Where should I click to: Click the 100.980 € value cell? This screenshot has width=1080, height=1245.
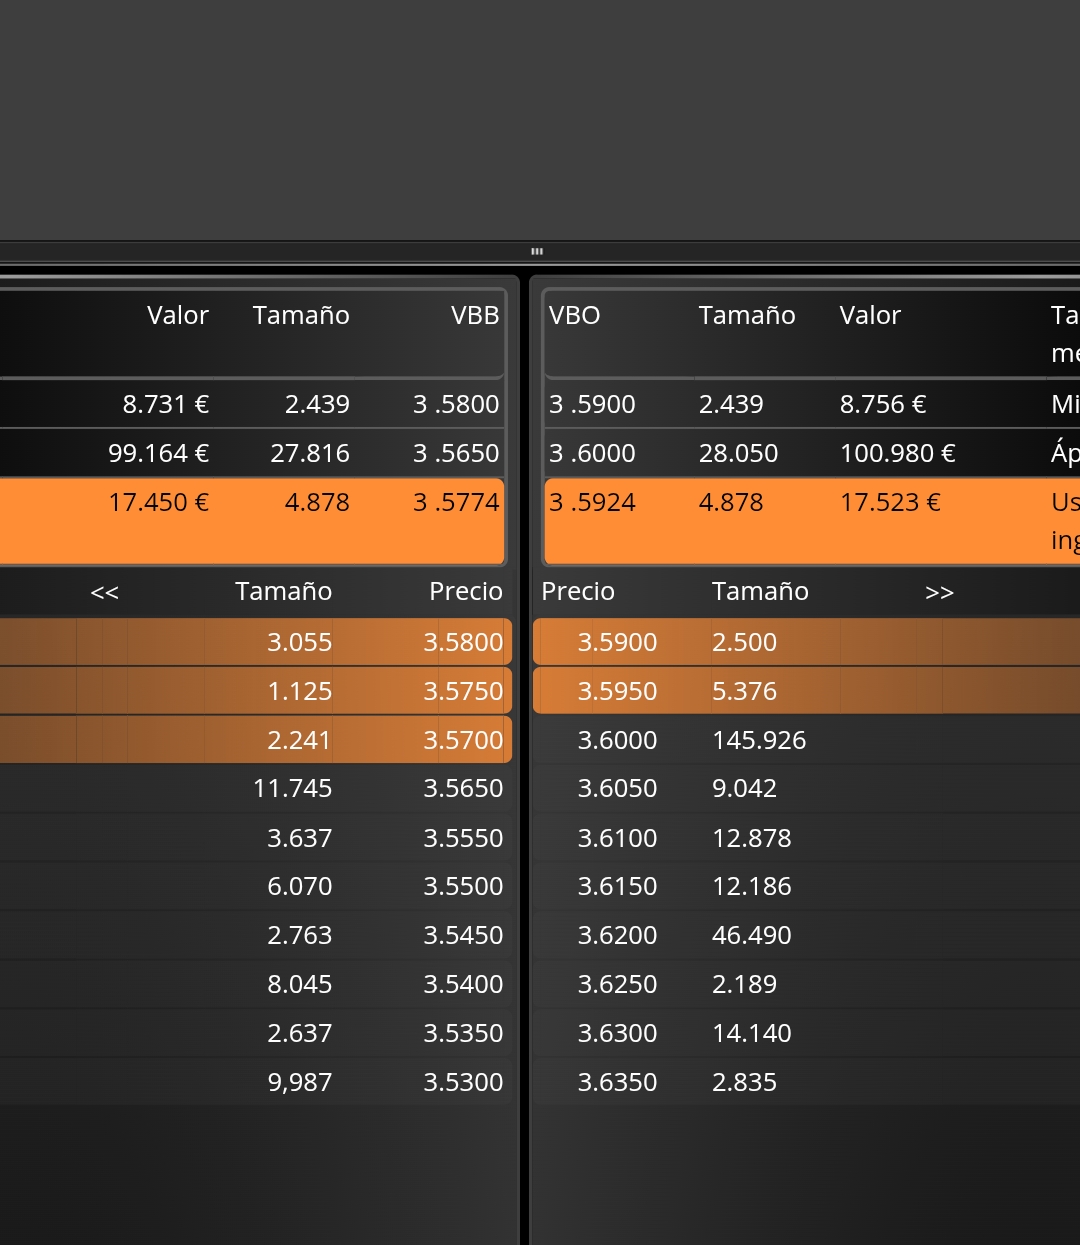click(898, 453)
